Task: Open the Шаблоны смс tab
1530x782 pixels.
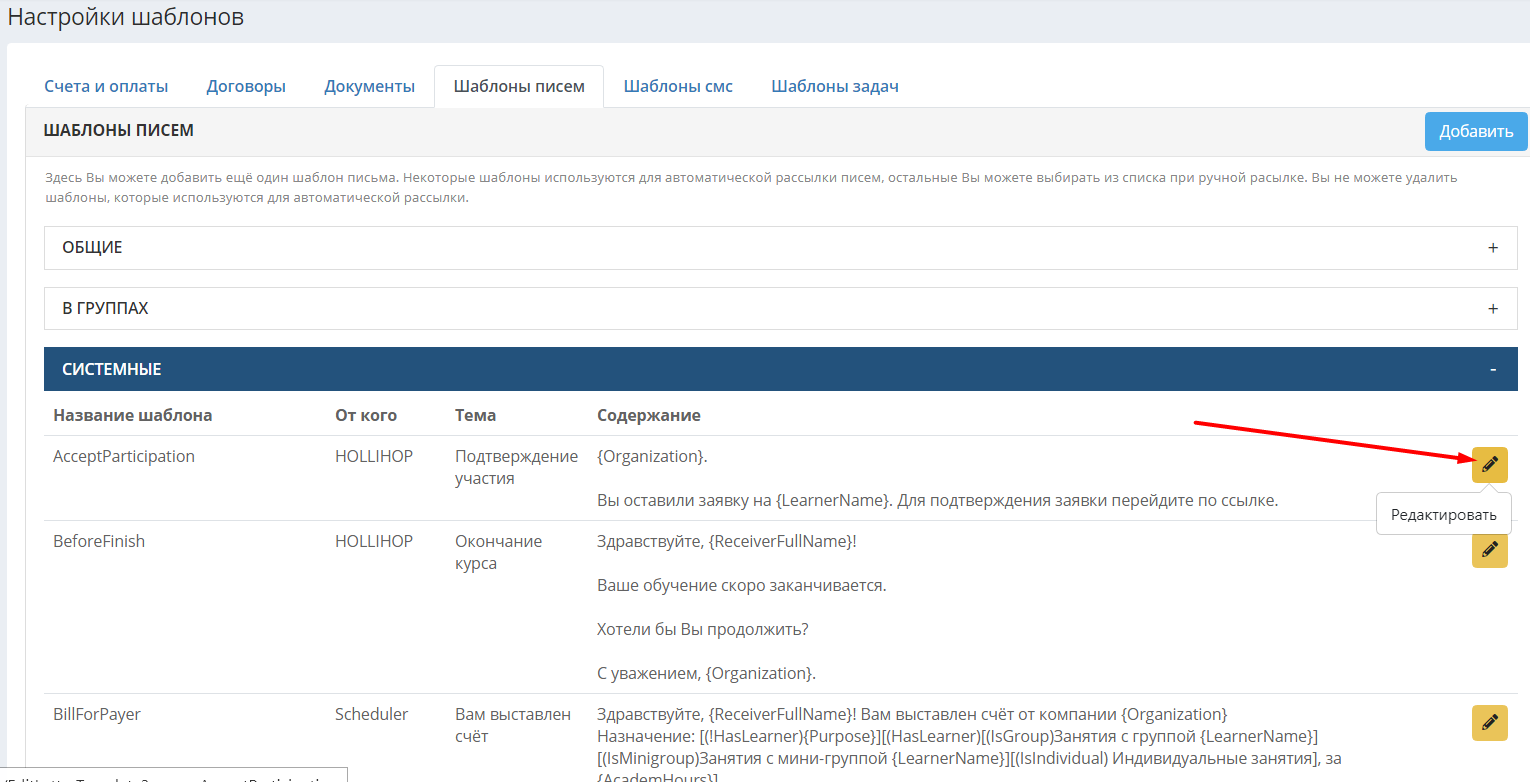Action: 678,86
